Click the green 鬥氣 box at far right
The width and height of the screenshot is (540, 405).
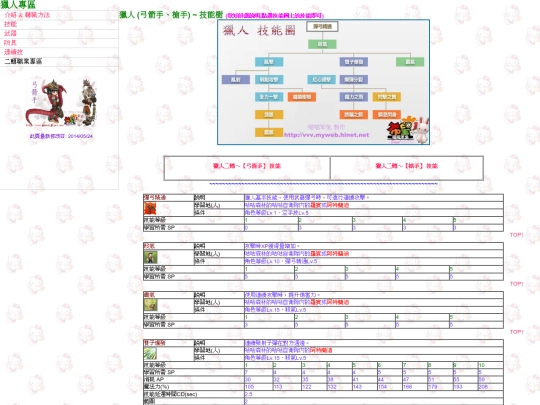pyautogui.click(x=410, y=62)
